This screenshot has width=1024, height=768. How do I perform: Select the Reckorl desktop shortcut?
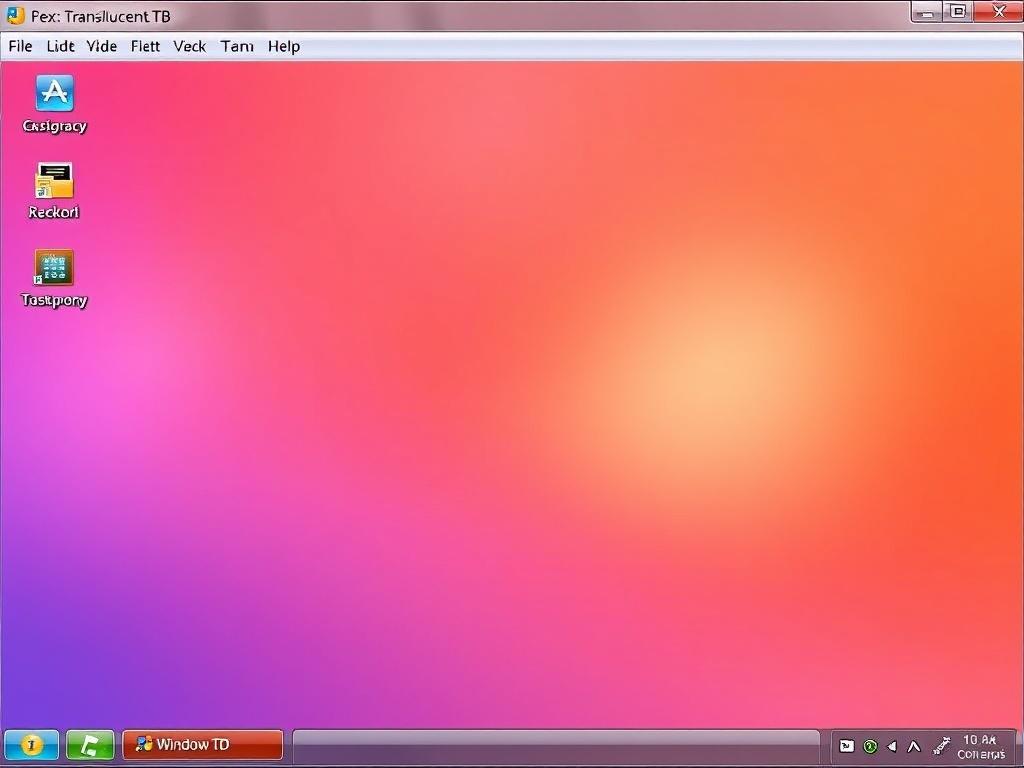54,181
